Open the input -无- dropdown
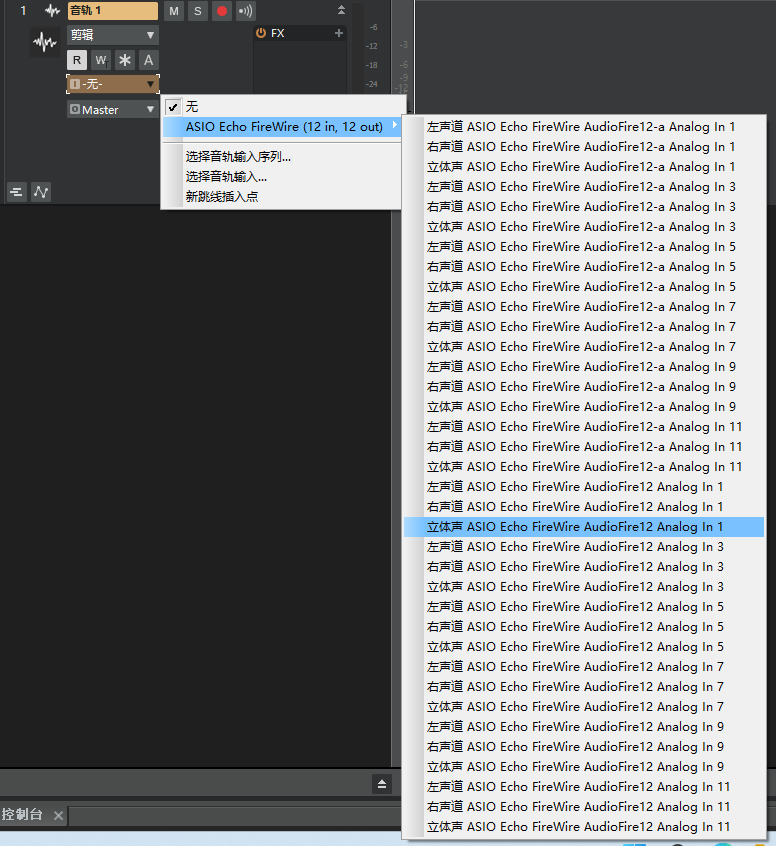The image size is (776, 846). pos(113,84)
